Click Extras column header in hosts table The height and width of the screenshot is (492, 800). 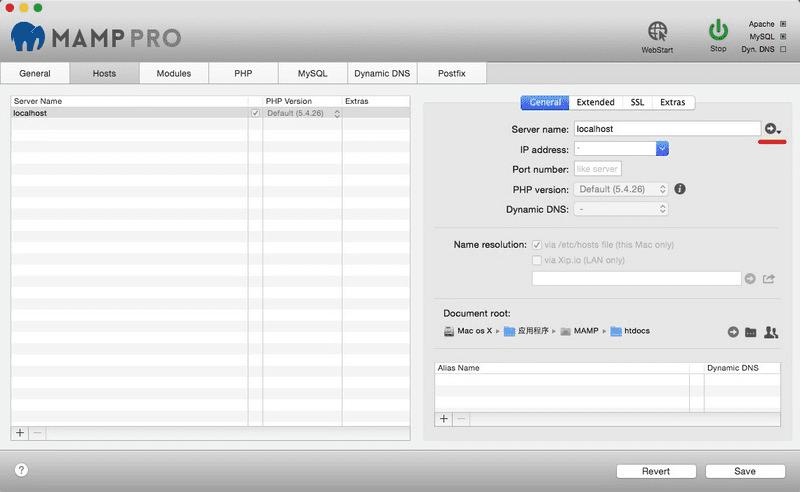pos(376,101)
